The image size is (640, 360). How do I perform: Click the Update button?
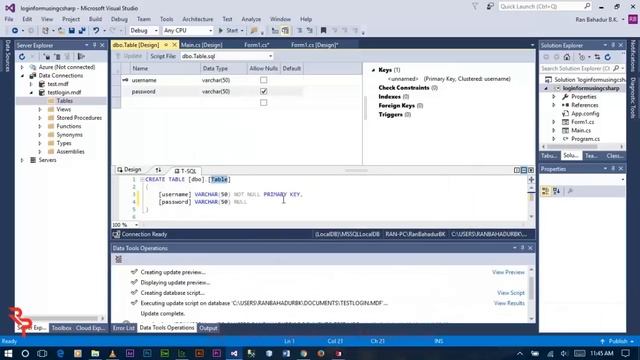click(129, 56)
